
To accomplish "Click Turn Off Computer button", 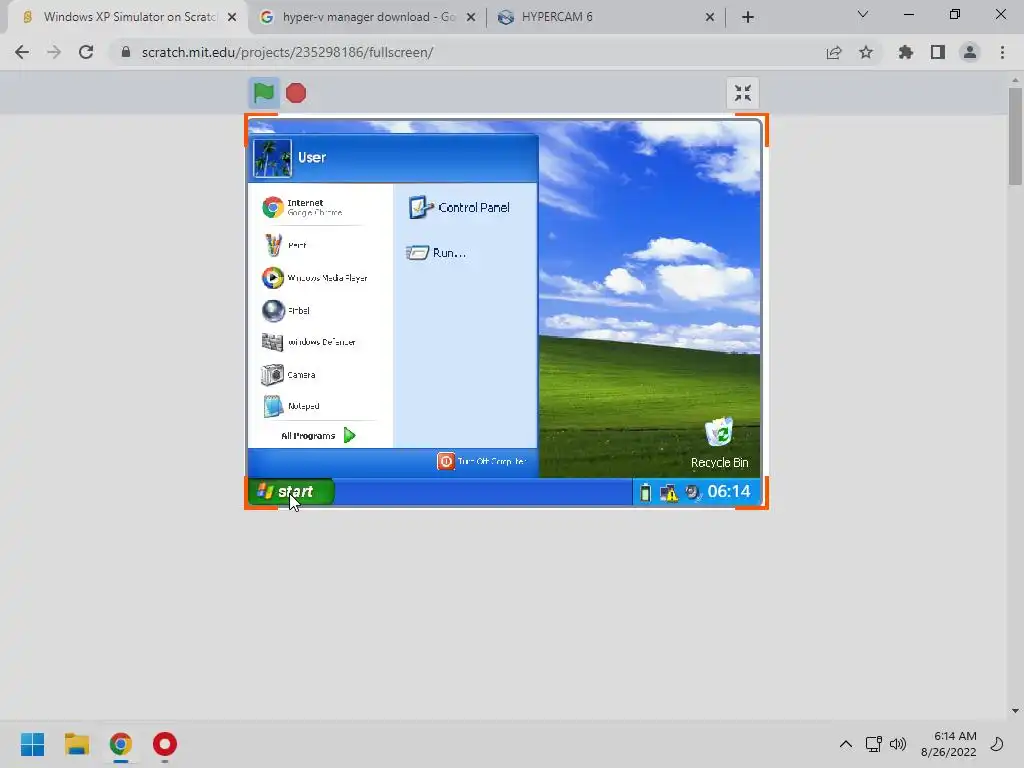I will (482, 461).
